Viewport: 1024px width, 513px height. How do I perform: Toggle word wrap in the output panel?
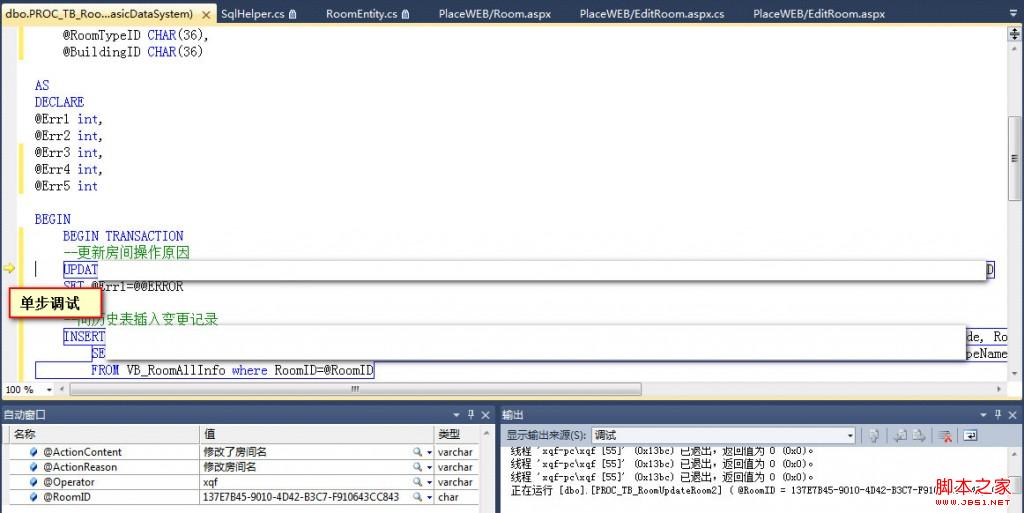pyautogui.click(x=969, y=435)
